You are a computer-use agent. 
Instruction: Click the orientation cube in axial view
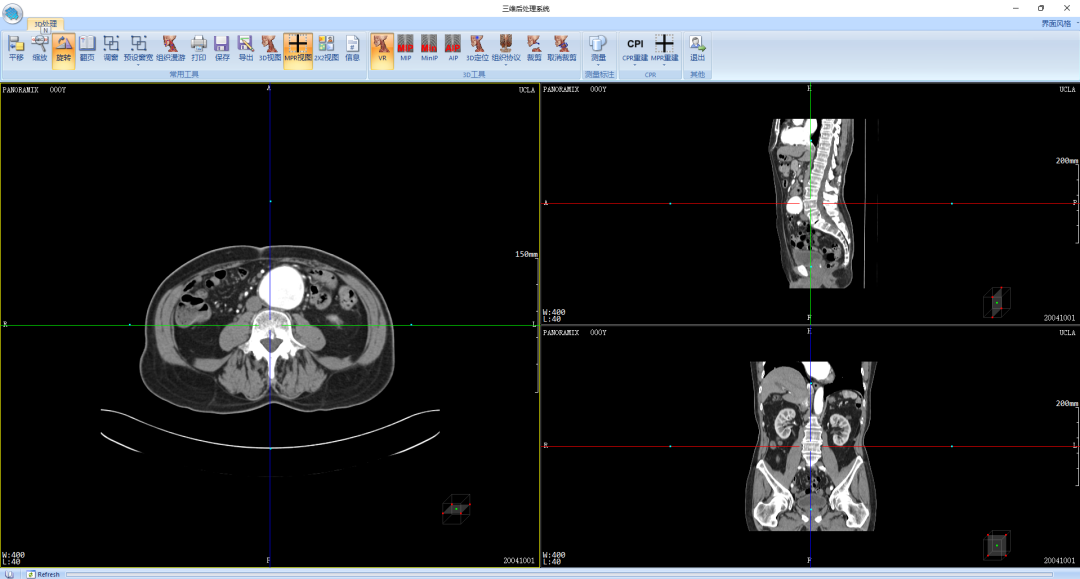pos(455,509)
